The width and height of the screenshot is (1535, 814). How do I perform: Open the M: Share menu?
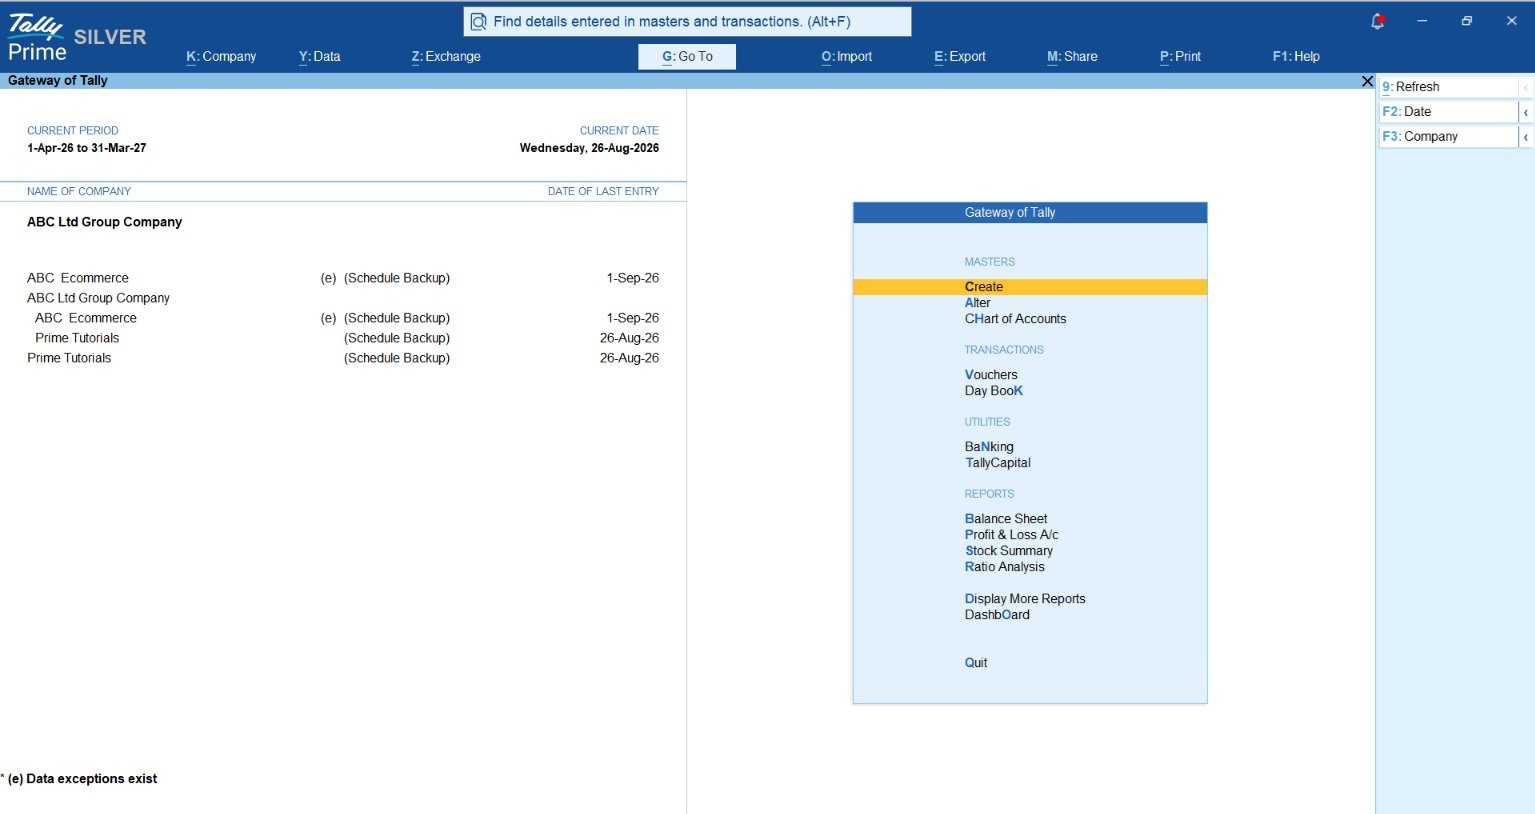pos(1072,57)
